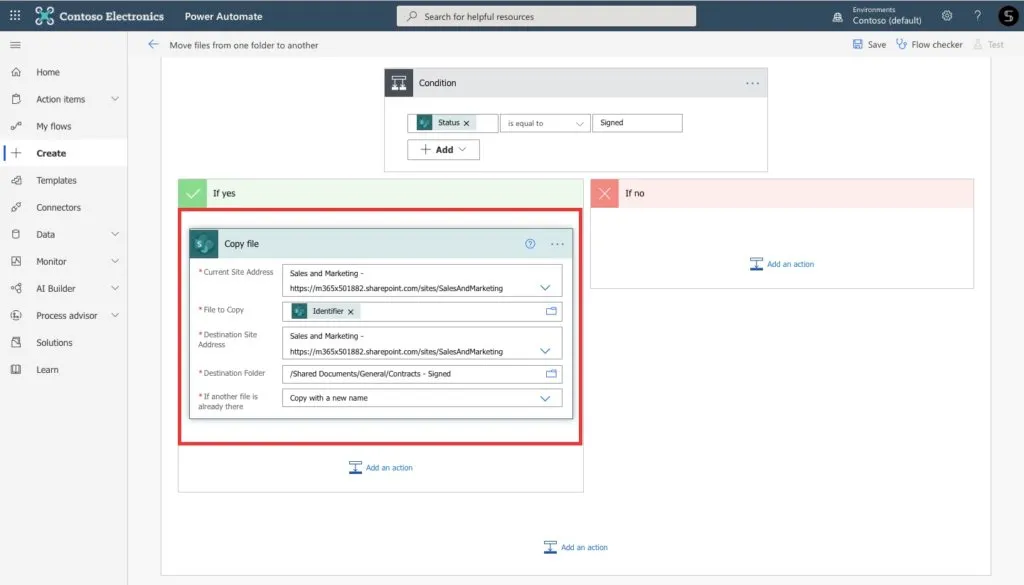Click the Process advisor icon

[x=16, y=315]
